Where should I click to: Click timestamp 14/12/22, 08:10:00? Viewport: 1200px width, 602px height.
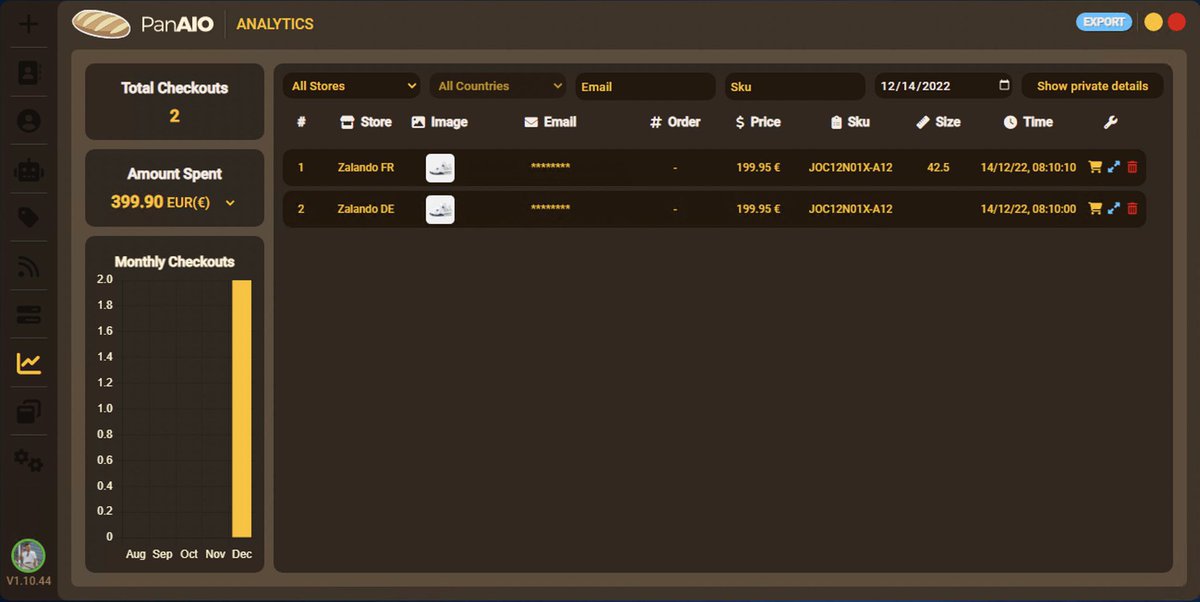[1028, 209]
